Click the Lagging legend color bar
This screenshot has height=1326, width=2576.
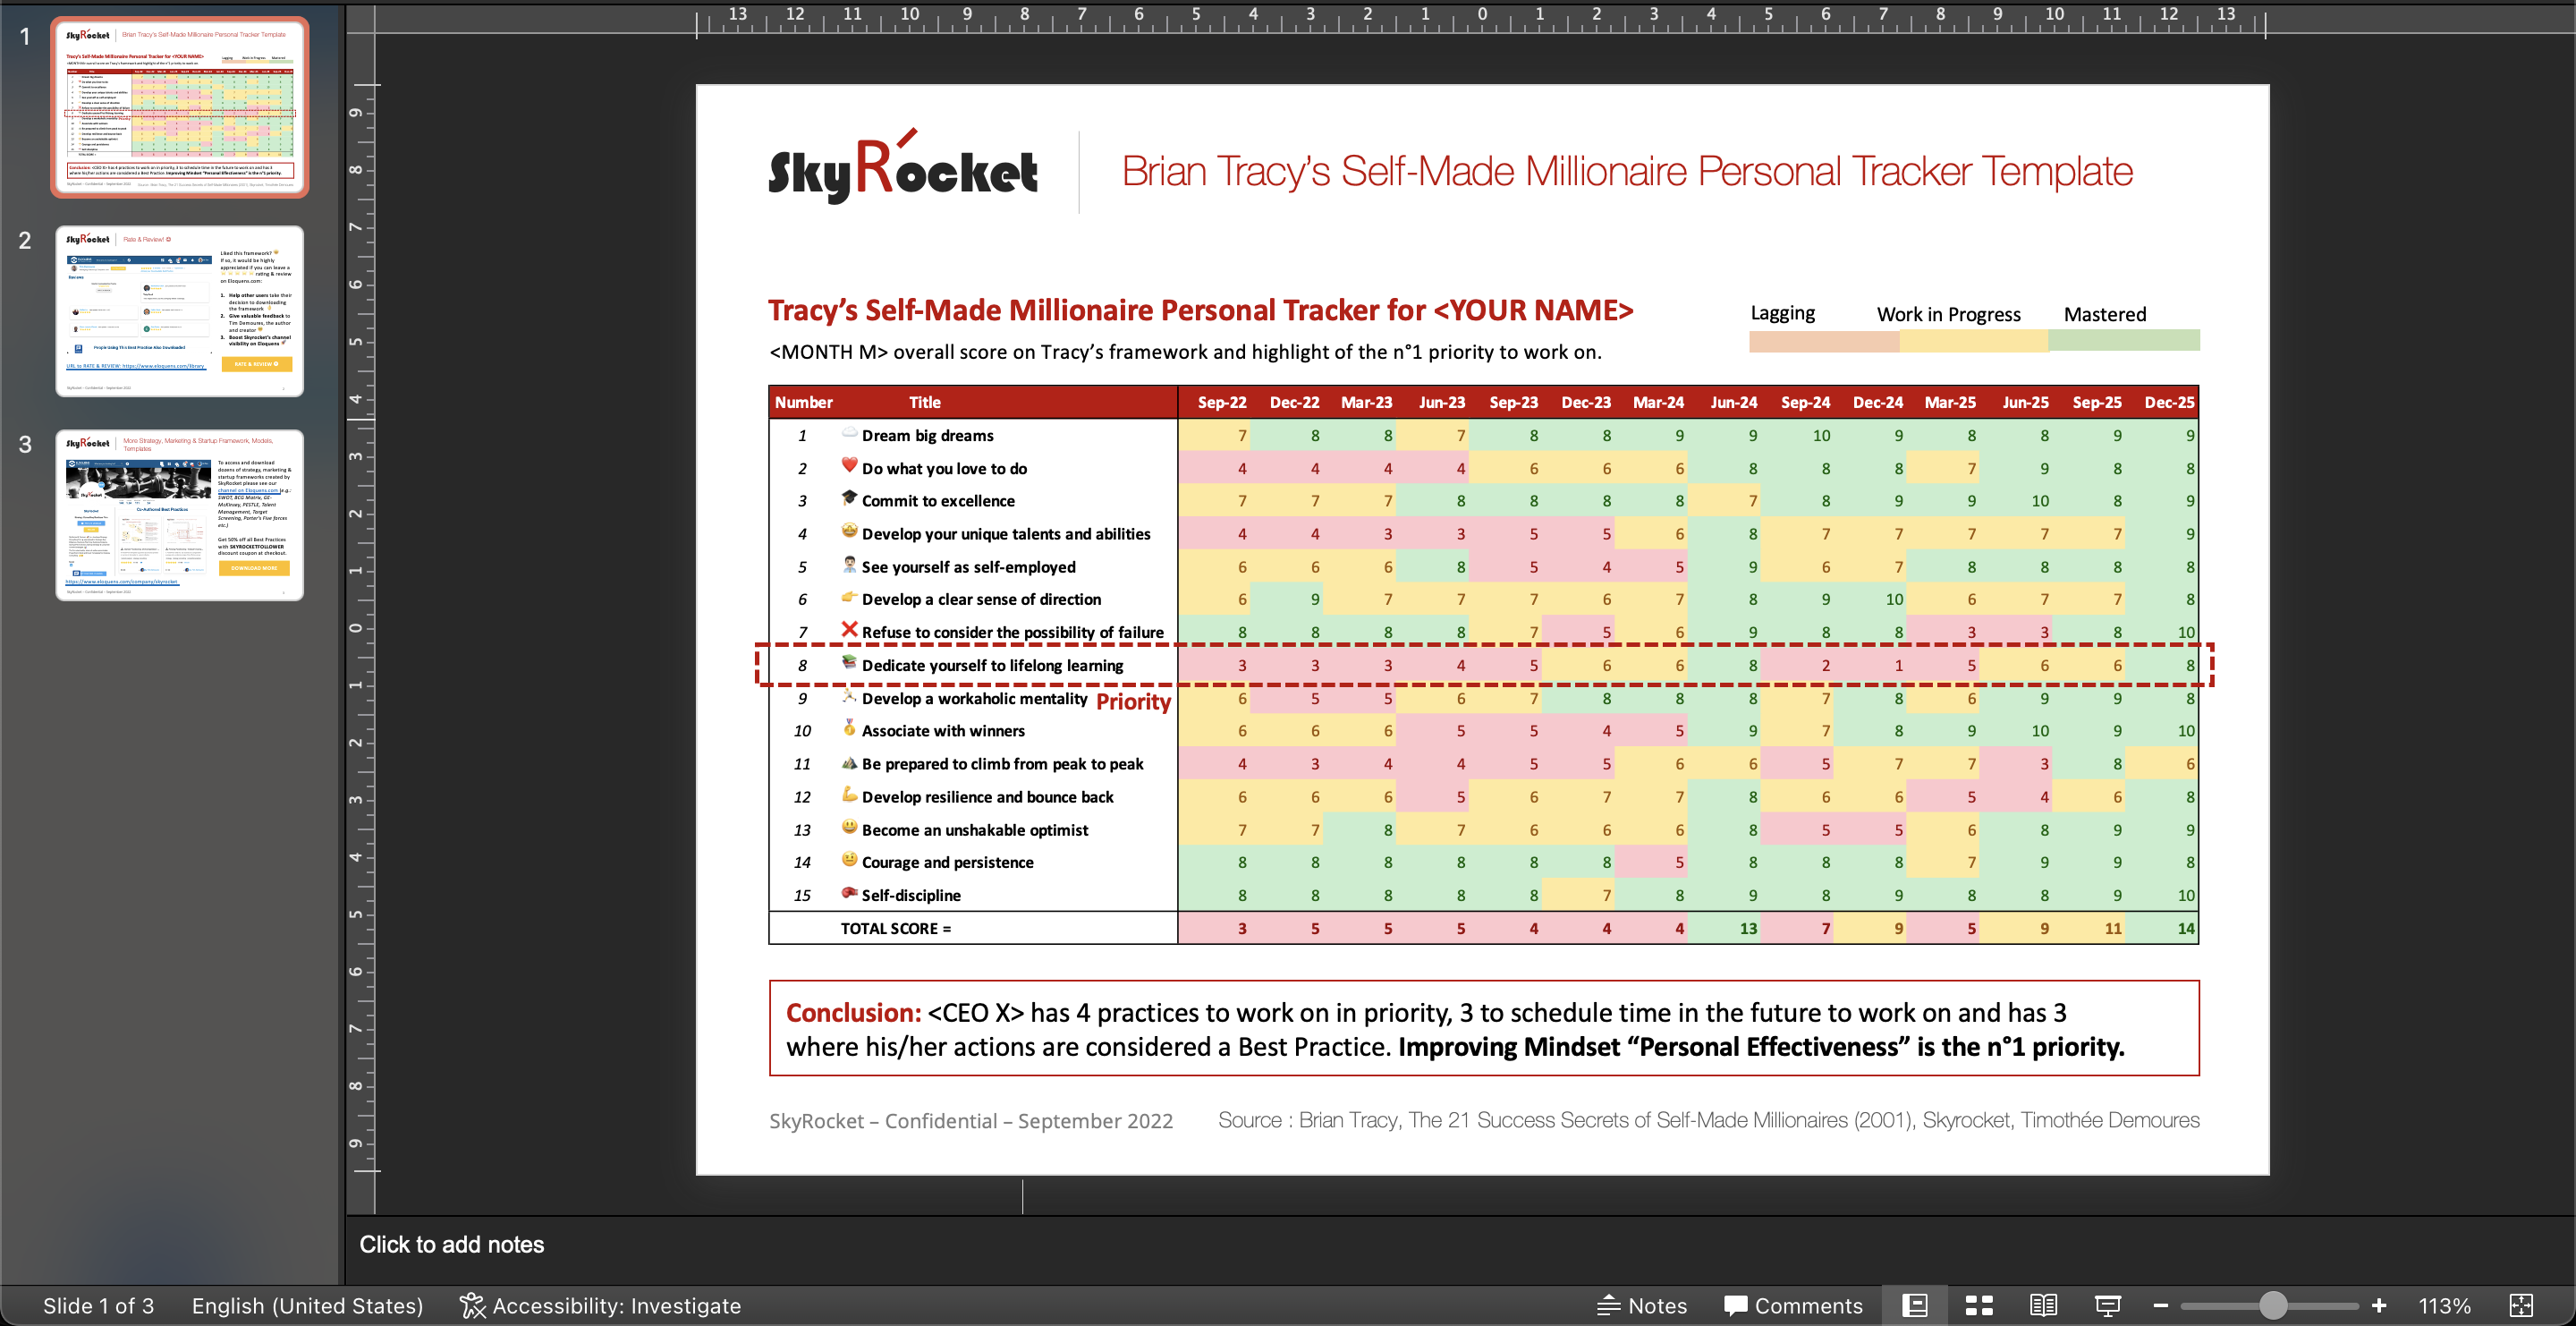[x=1823, y=341]
